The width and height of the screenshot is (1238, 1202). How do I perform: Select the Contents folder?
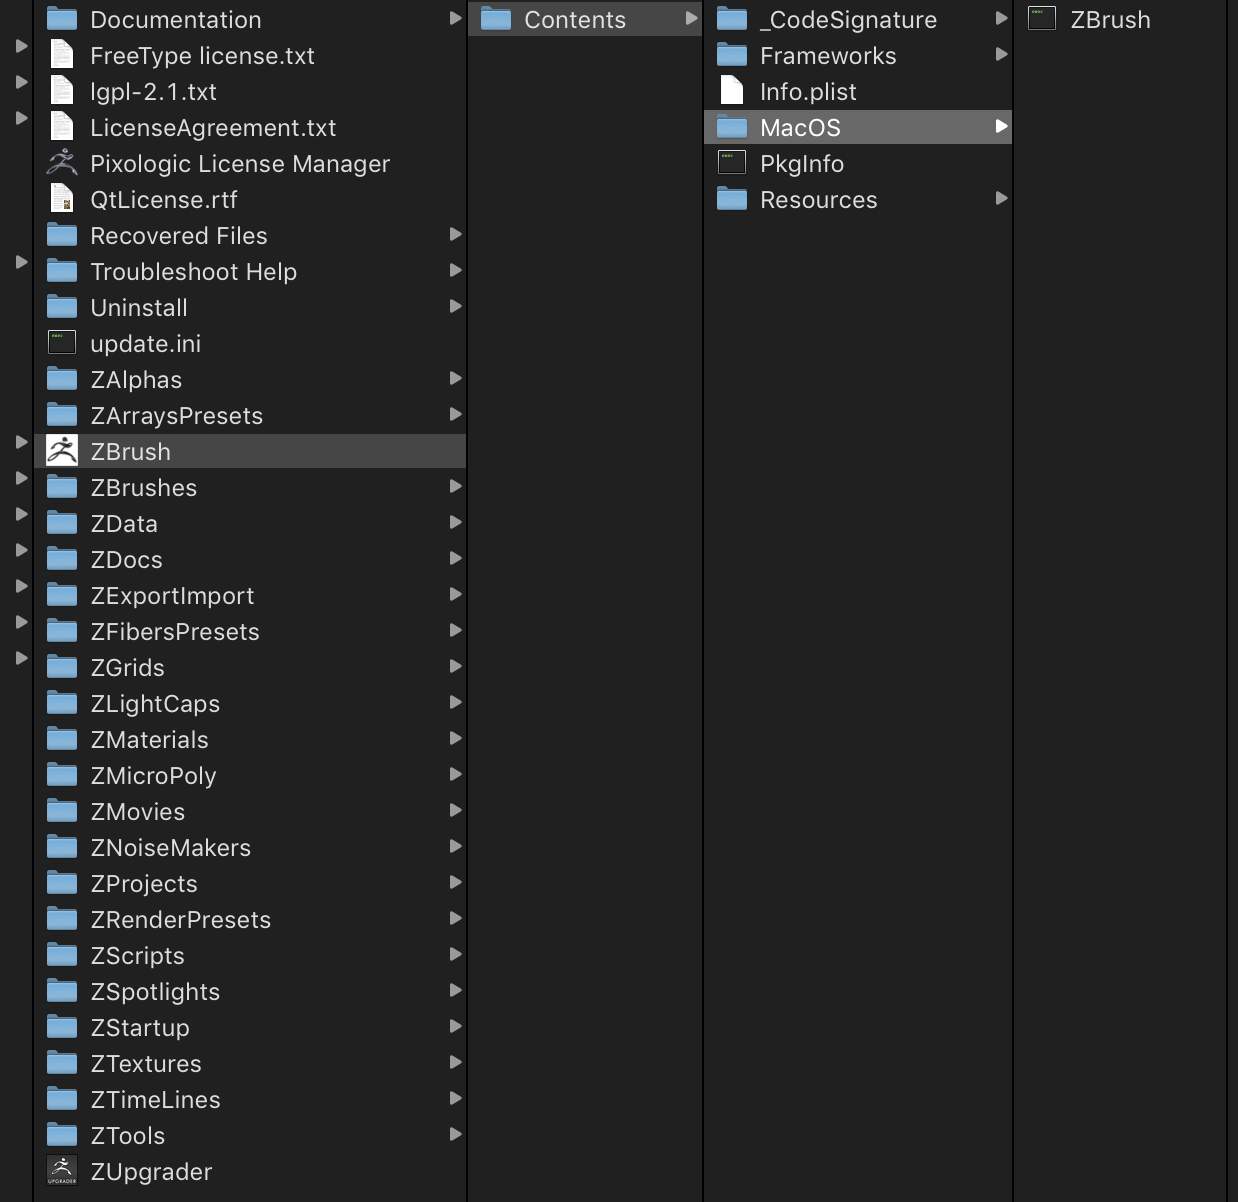[x=575, y=19]
